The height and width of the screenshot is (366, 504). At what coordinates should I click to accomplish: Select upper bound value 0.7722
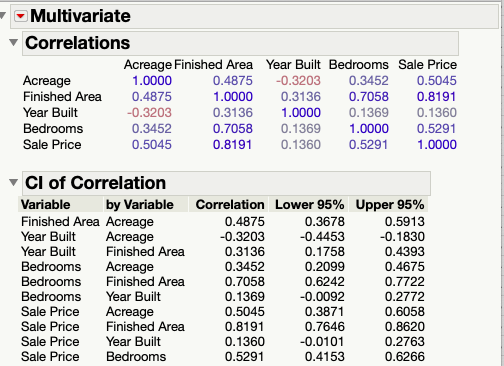tap(405, 282)
